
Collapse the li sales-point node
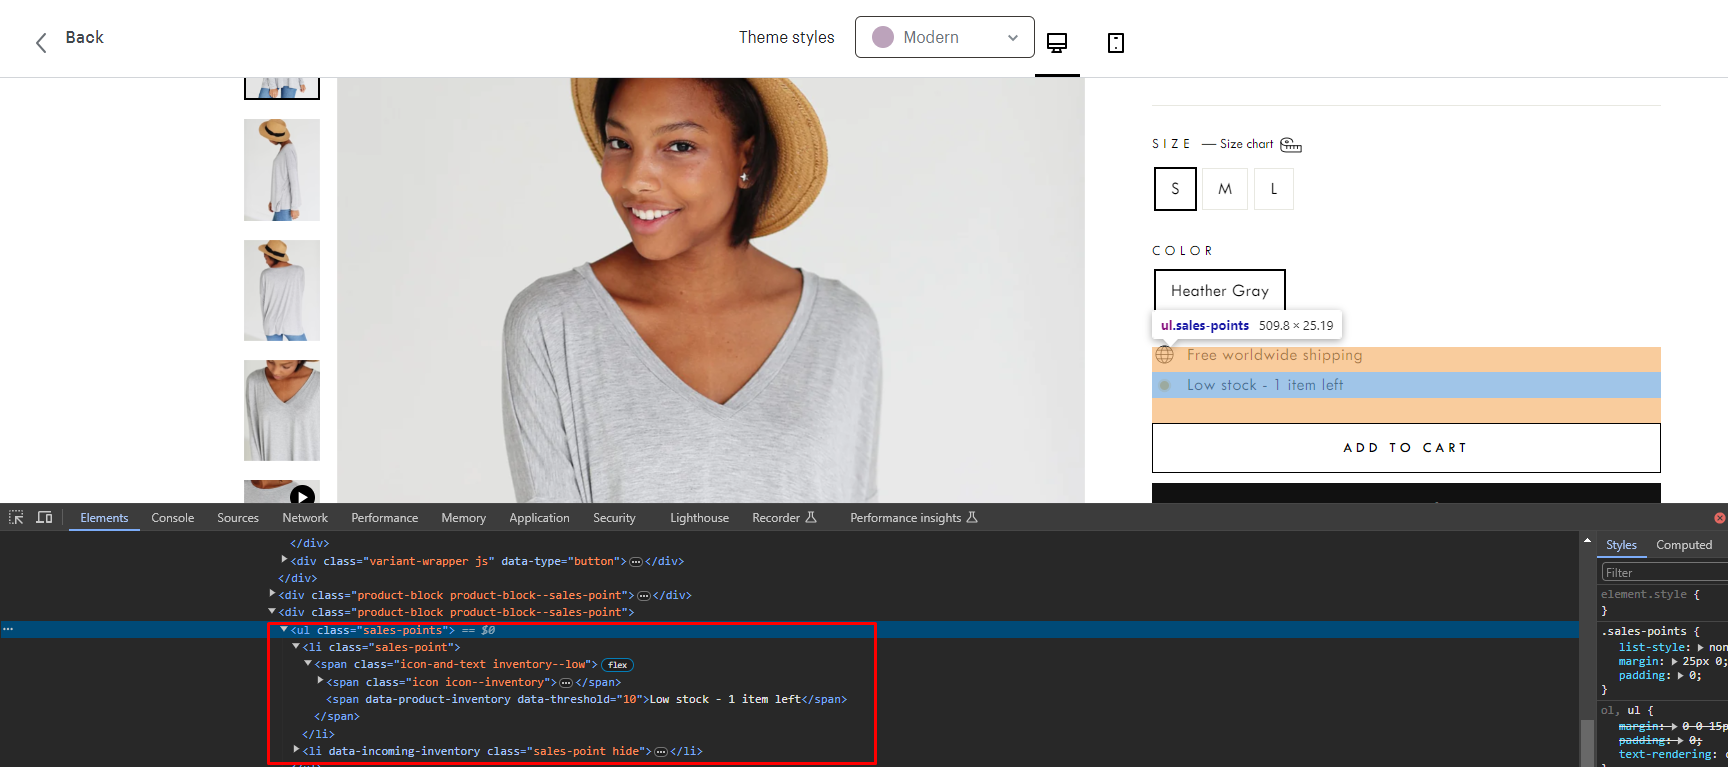pos(296,646)
